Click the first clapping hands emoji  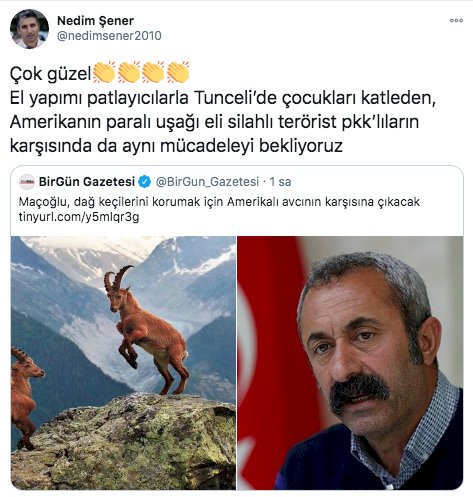coord(104,72)
